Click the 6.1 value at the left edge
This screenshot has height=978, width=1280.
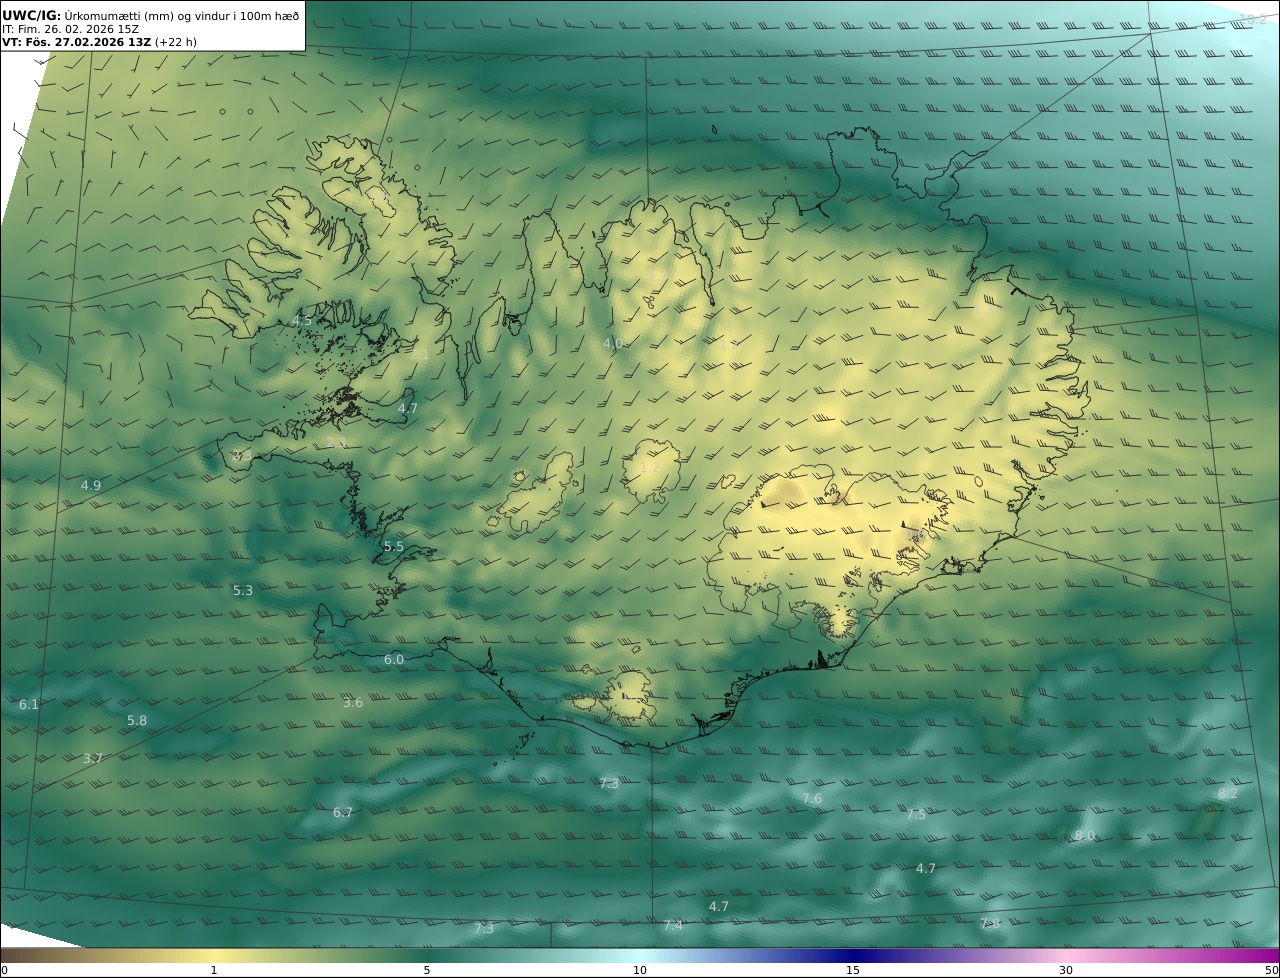(x=29, y=705)
